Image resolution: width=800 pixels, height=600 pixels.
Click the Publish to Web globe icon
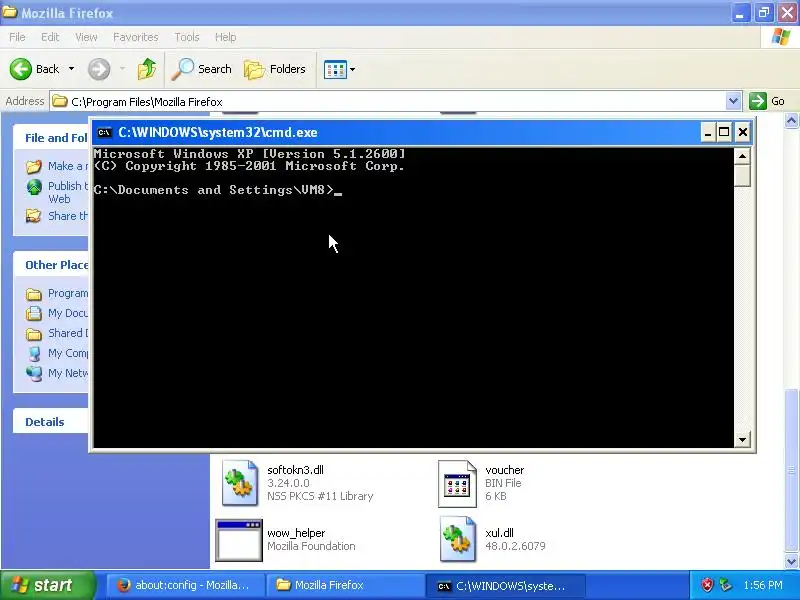tap(34, 187)
